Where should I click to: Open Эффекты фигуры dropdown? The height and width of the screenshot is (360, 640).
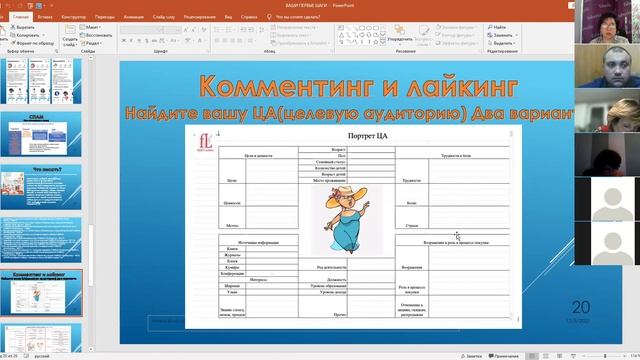click(x=456, y=43)
